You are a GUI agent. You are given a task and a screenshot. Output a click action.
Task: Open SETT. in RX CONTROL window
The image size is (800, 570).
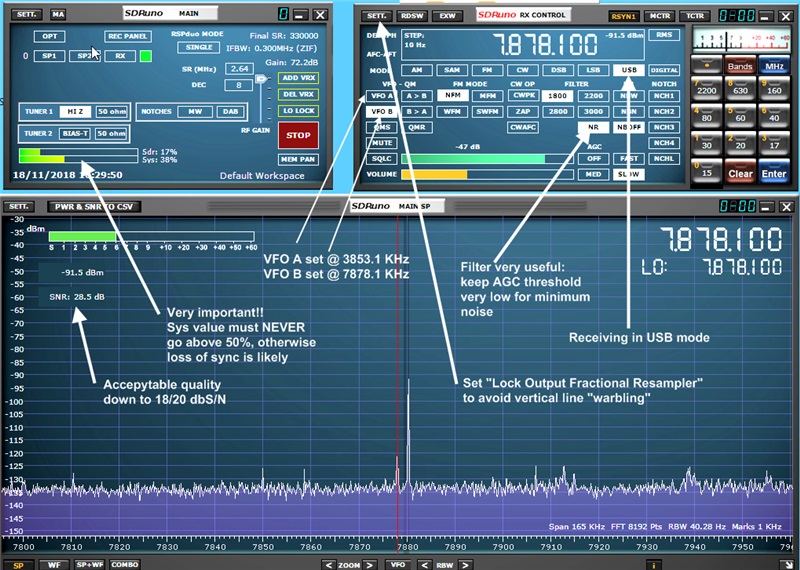click(377, 16)
